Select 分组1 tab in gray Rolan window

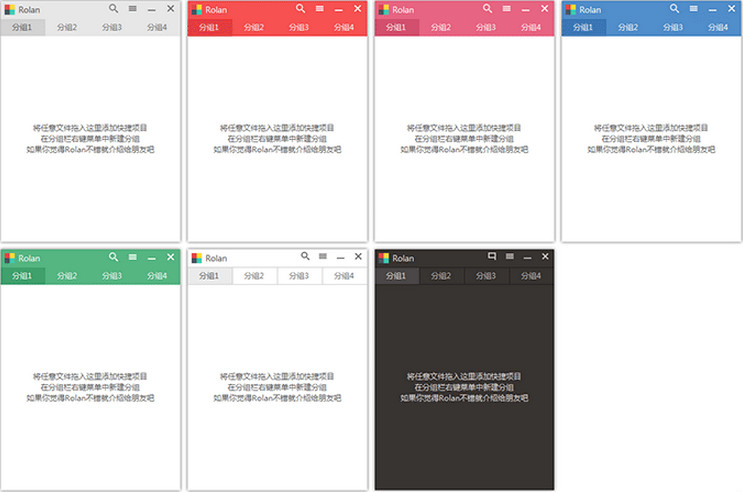(23, 27)
